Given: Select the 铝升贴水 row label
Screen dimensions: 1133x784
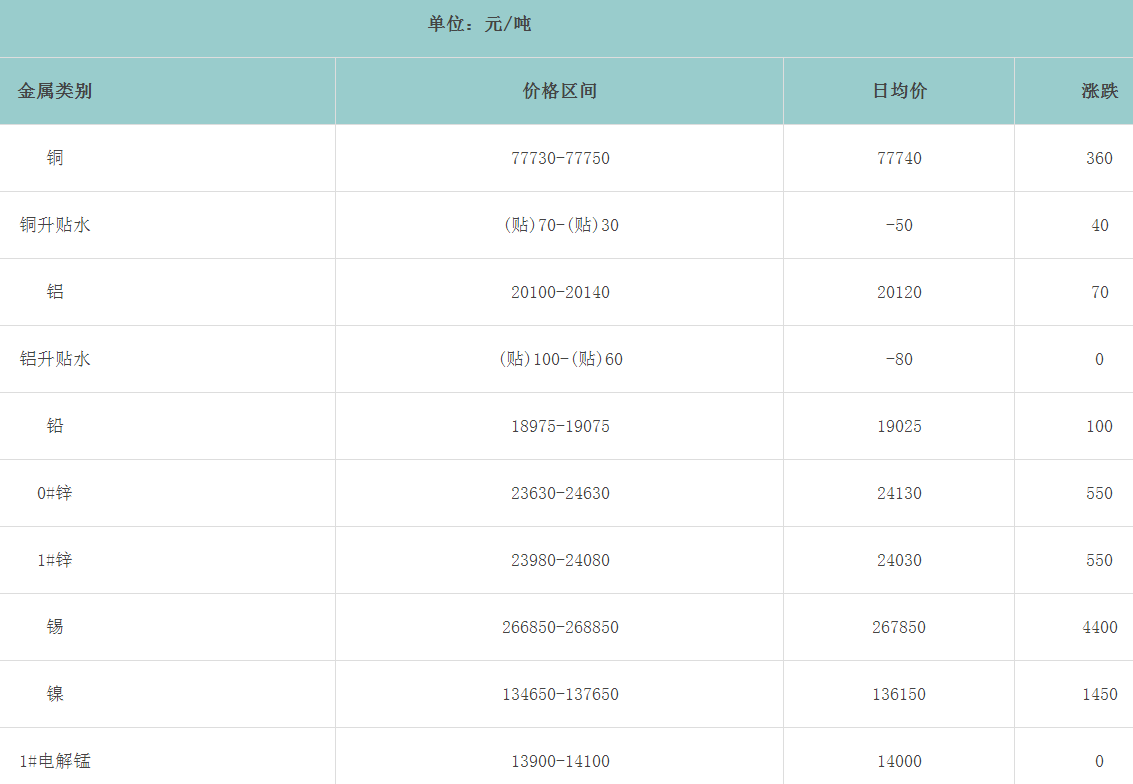Looking at the screenshot, I should (55, 359).
